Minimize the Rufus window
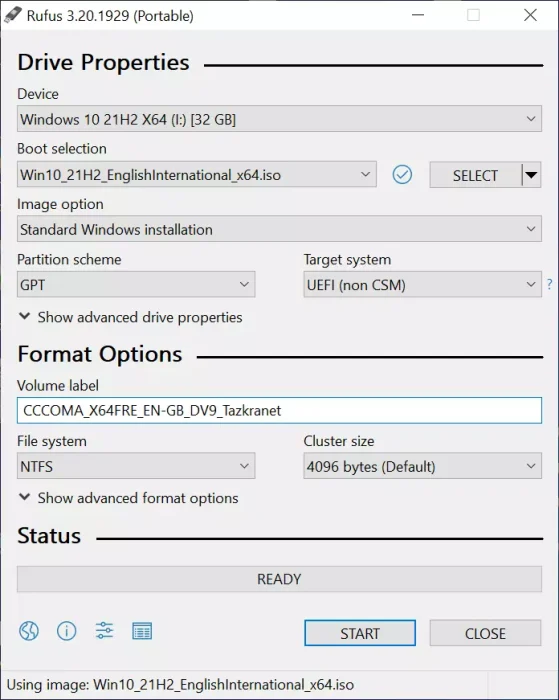559x700 pixels. [x=418, y=15]
